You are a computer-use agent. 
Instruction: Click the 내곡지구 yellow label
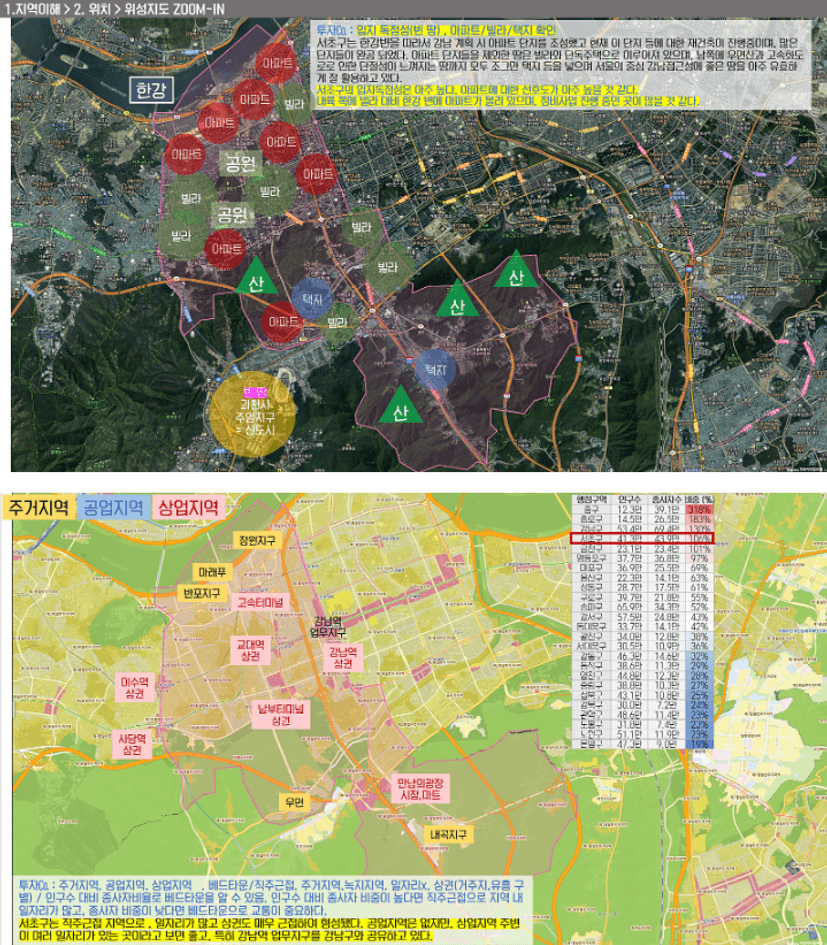[x=448, y=835]
